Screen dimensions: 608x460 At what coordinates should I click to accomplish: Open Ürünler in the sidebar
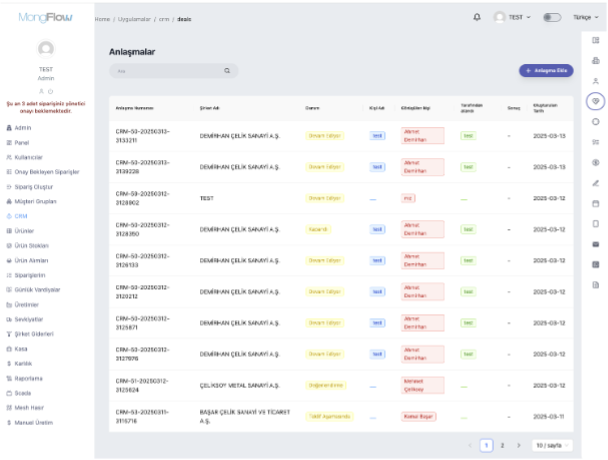click(24, 231)
